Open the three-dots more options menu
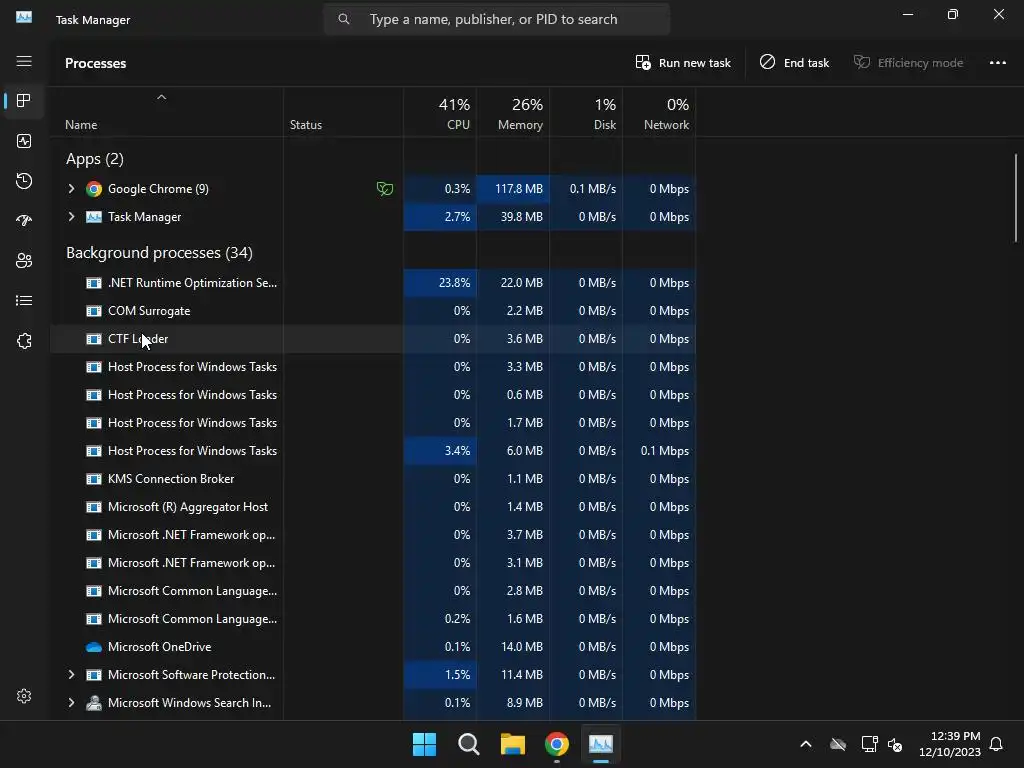This screenshot has height=768, width=1024. (997, 63)
